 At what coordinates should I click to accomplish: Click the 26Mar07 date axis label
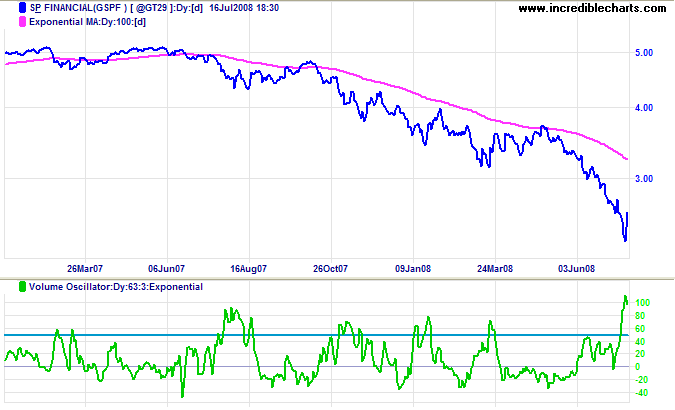[x=85, y=269]
